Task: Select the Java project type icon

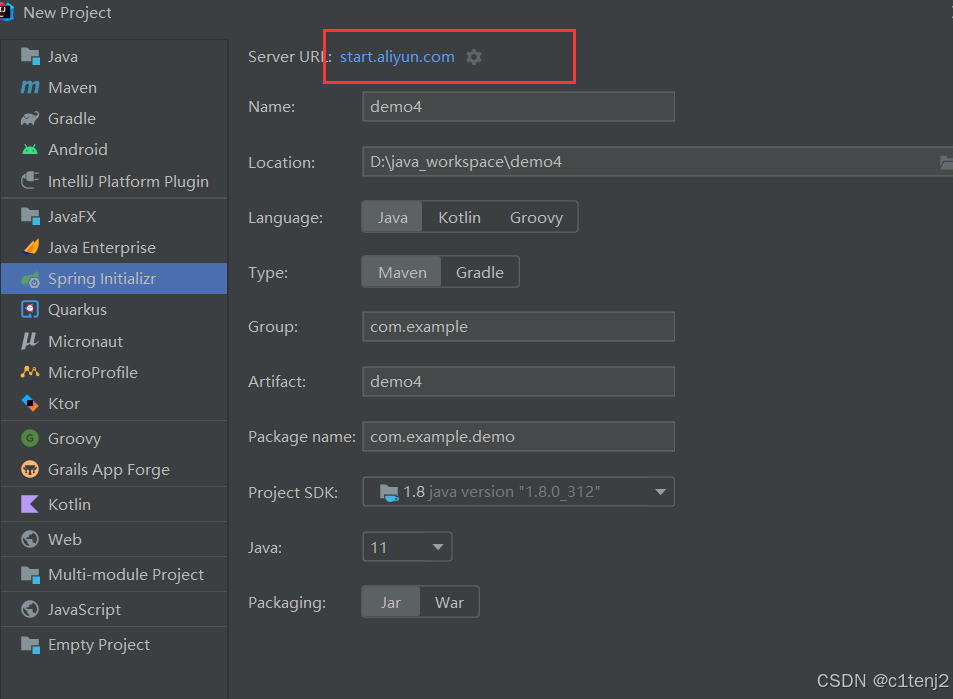Action: (30, 56)
